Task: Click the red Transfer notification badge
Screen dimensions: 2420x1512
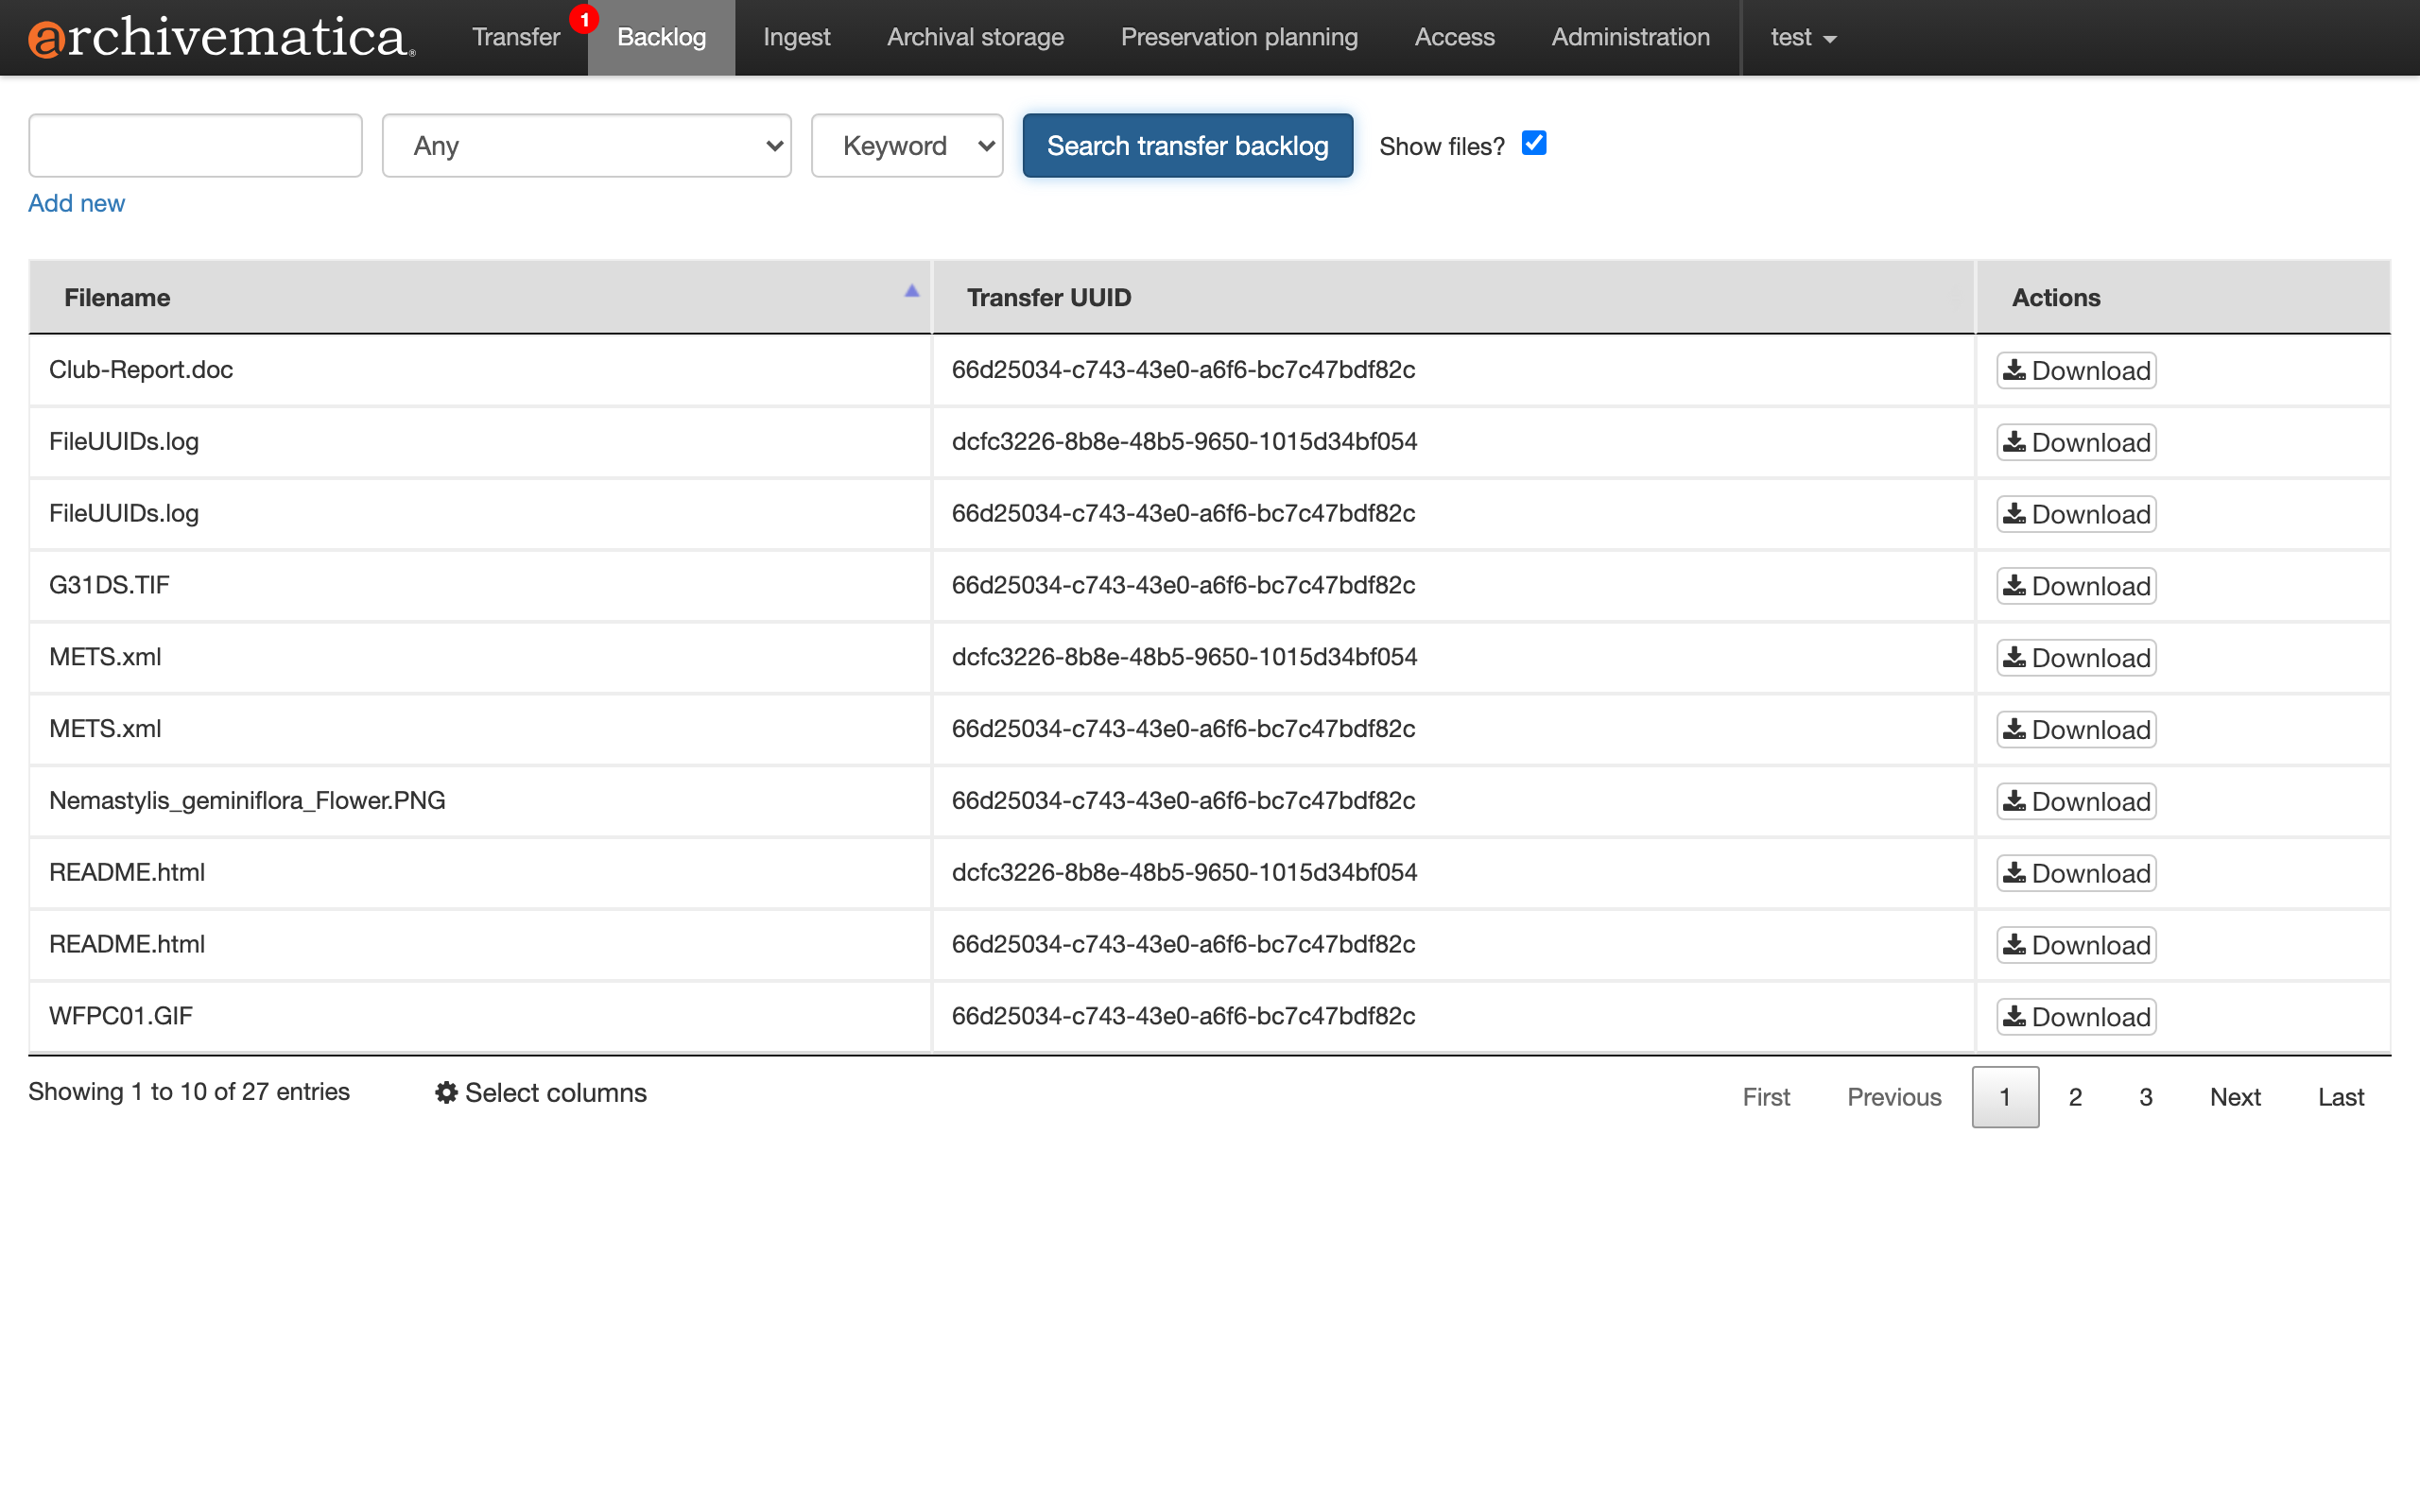Action: click(x=584, y=19)
